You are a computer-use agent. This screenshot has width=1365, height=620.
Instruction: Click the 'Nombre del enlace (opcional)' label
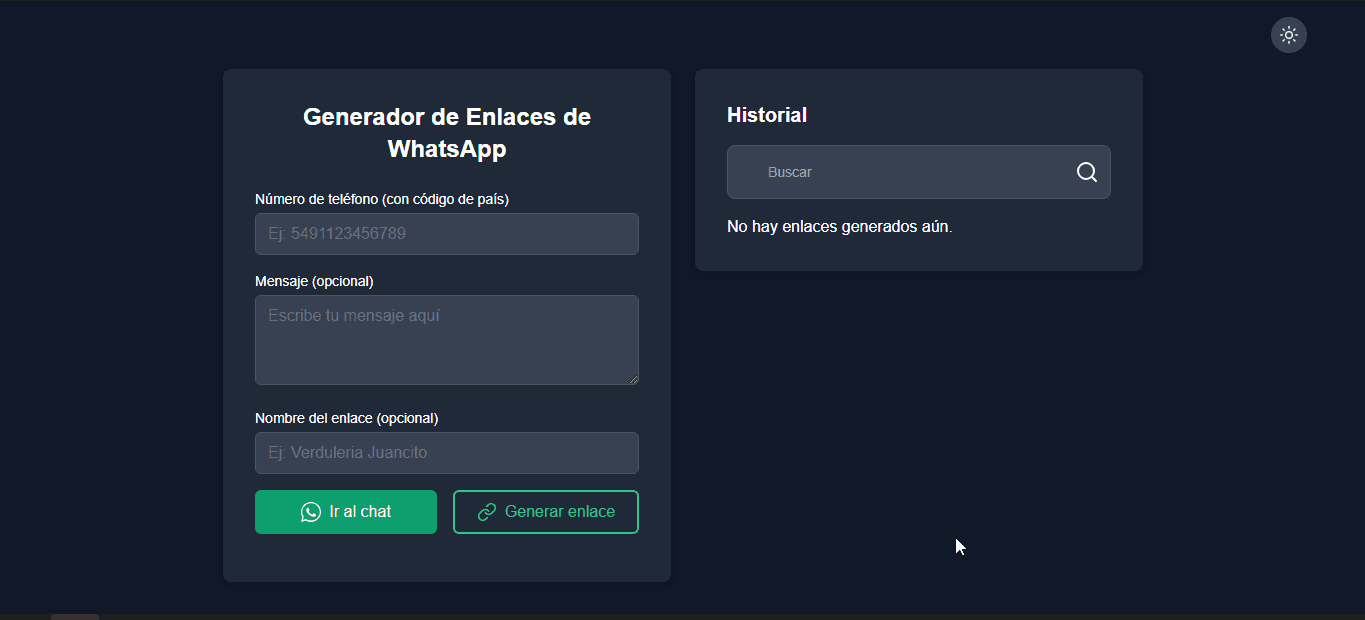(347, 418)
